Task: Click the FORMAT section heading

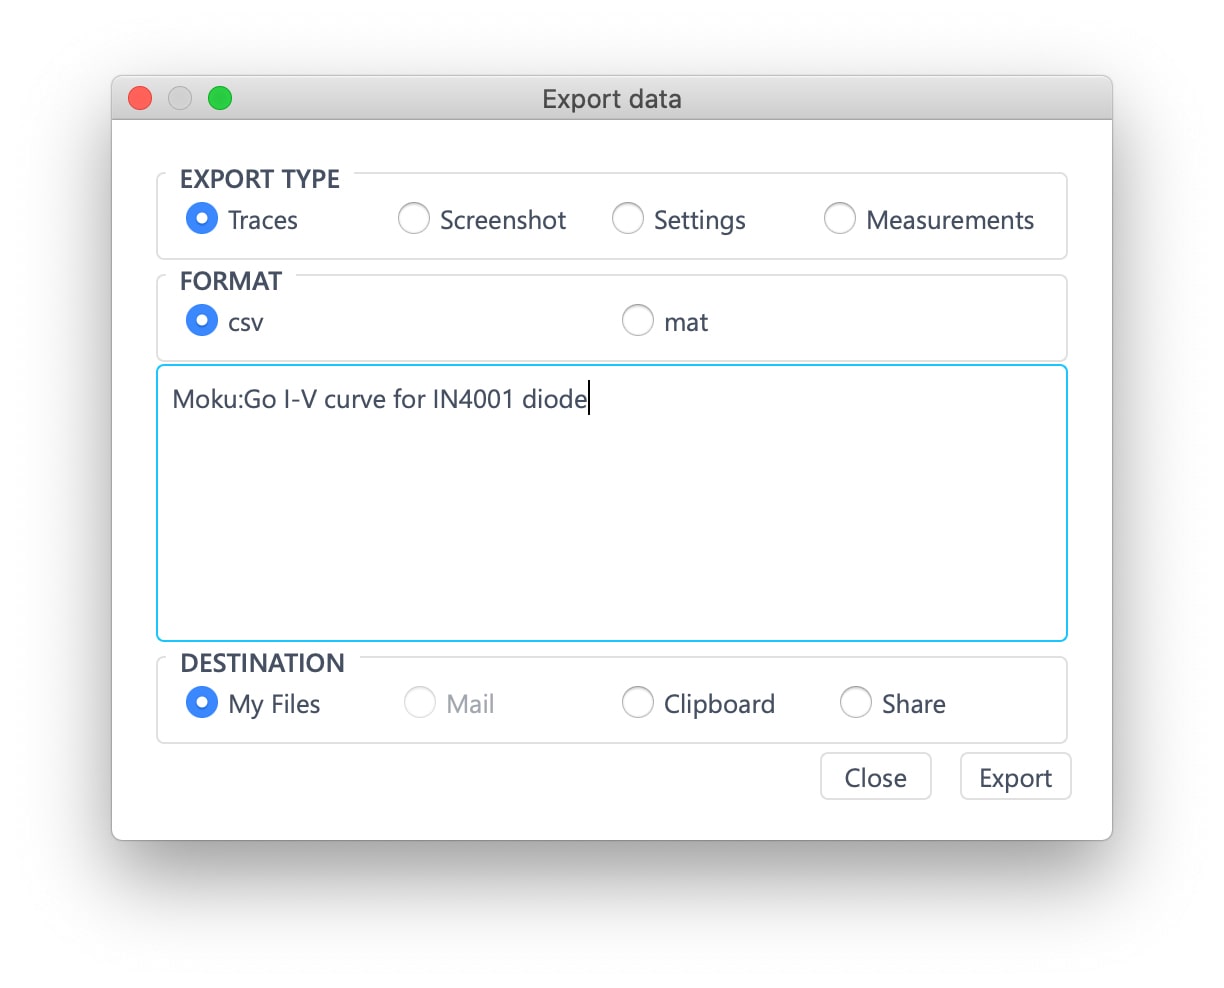Action: click(231, 281)
